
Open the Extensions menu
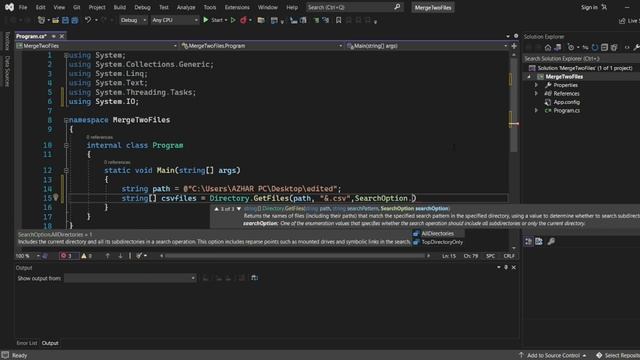point(237,7)
